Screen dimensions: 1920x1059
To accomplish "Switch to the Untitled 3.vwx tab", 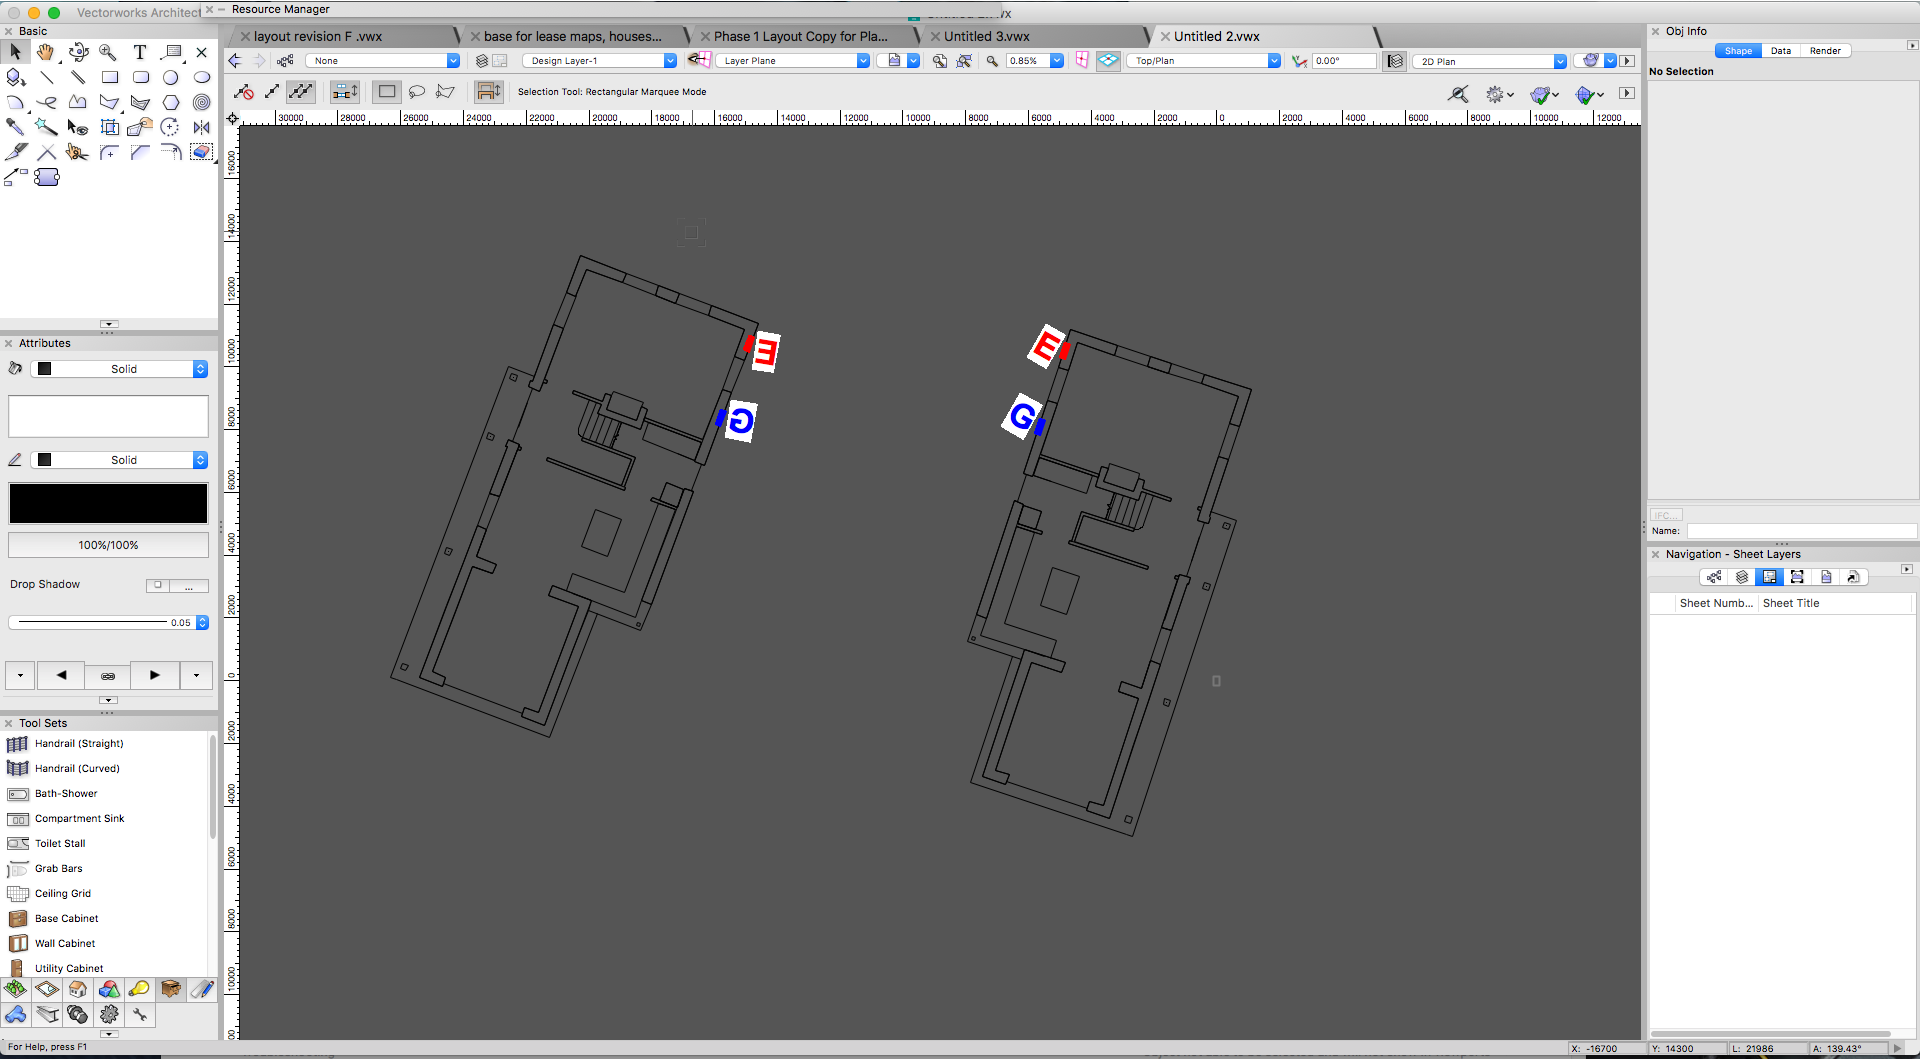I will tap(986, 36).
